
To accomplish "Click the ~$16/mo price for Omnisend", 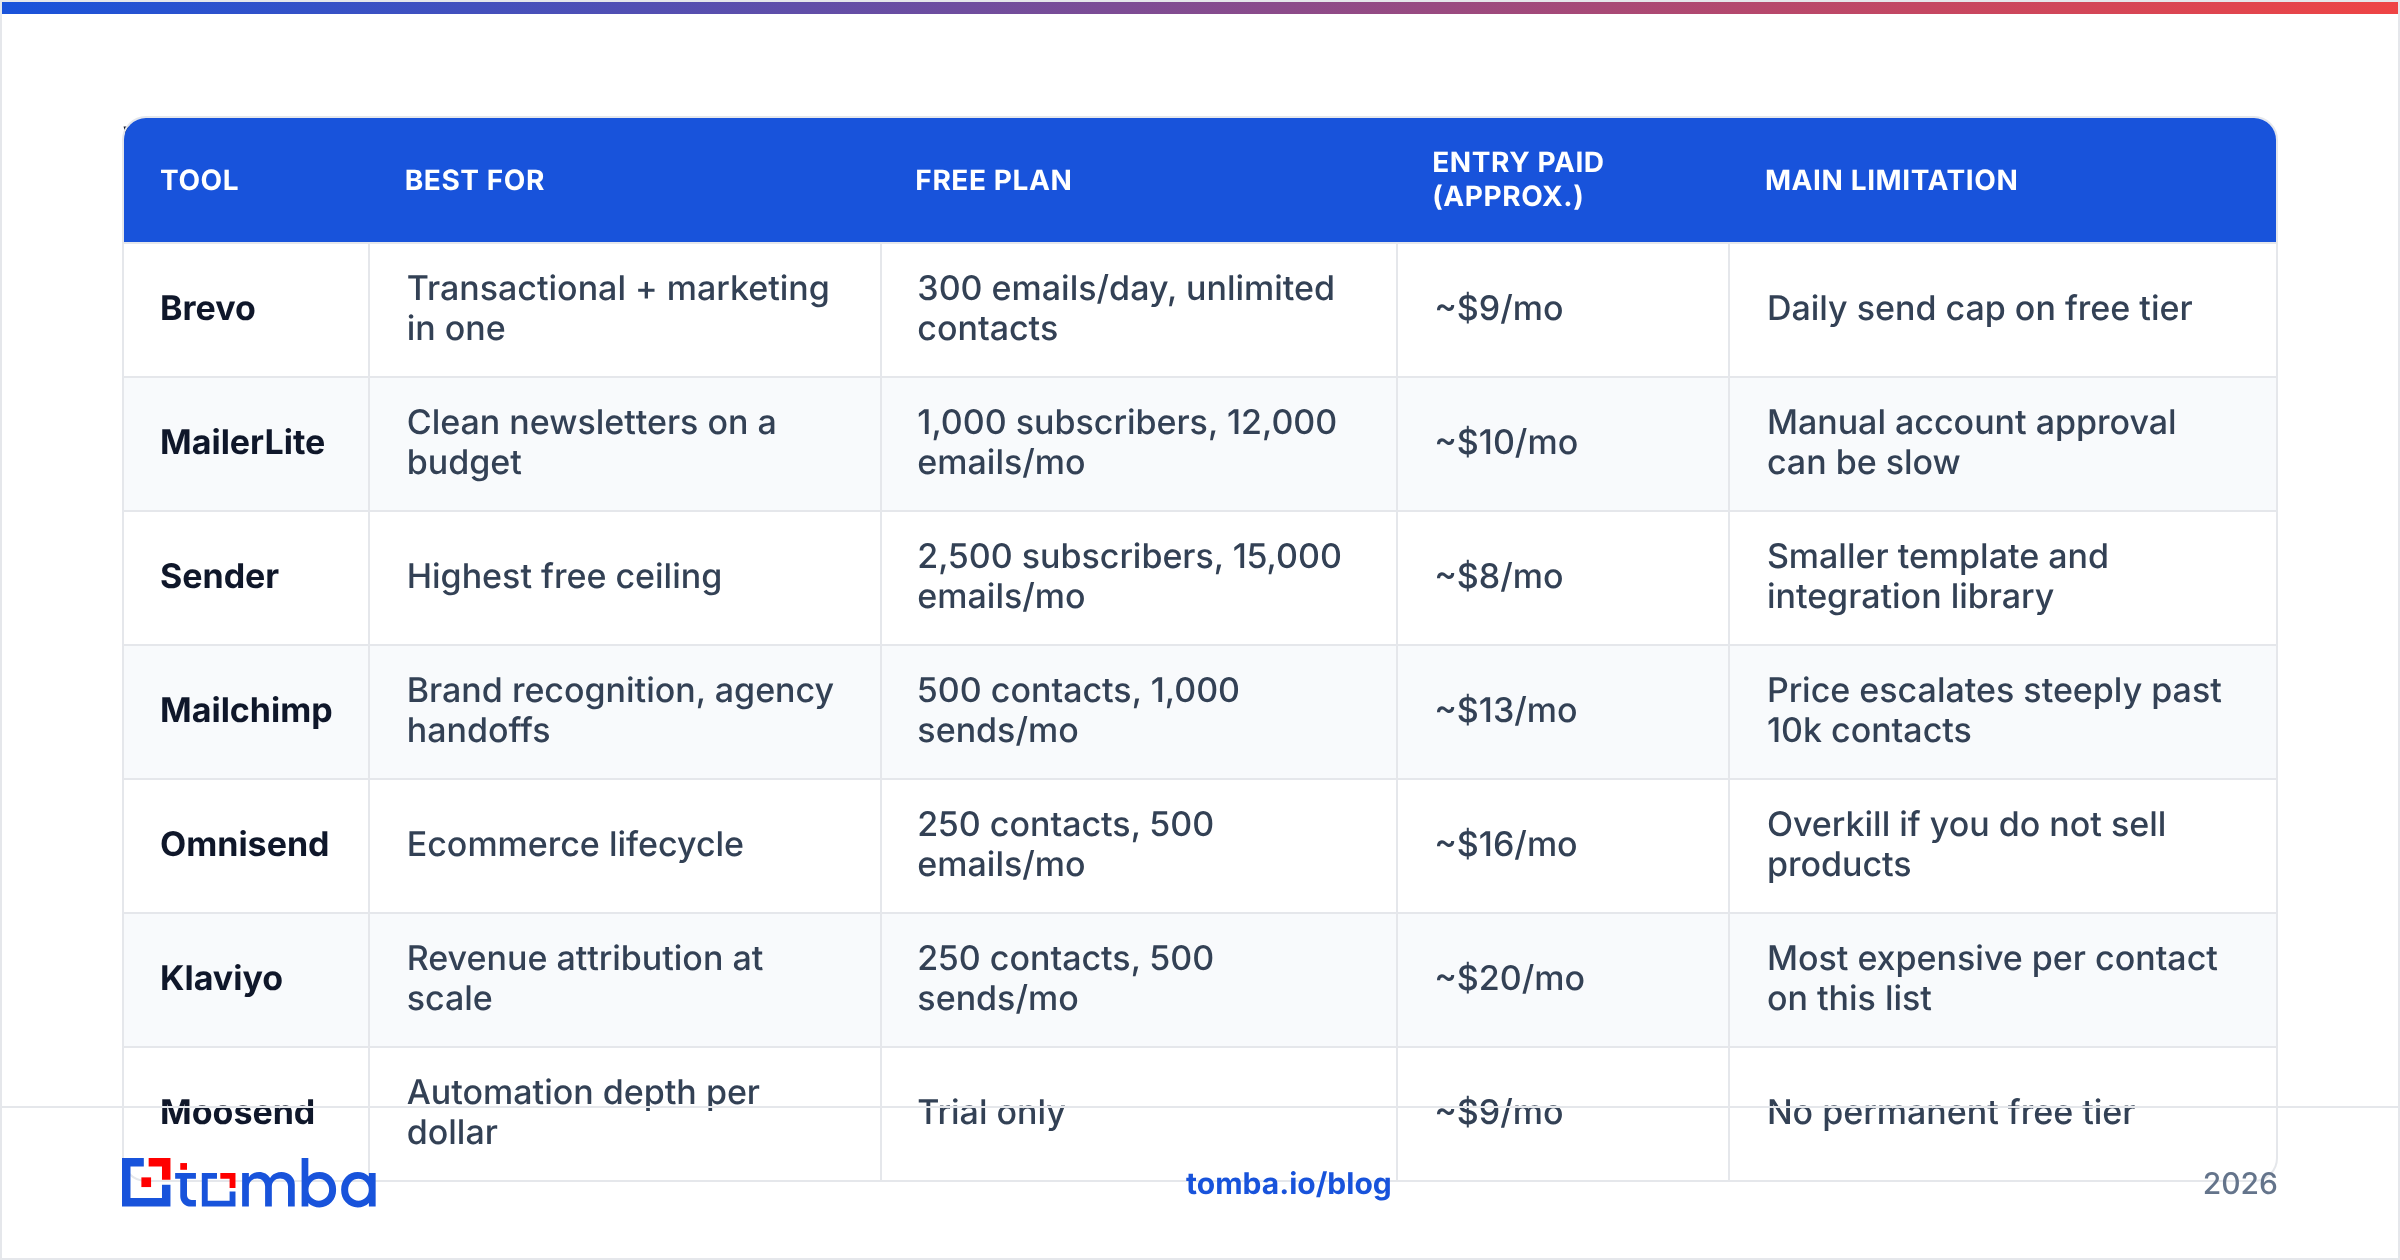I will coord(1506,844).
